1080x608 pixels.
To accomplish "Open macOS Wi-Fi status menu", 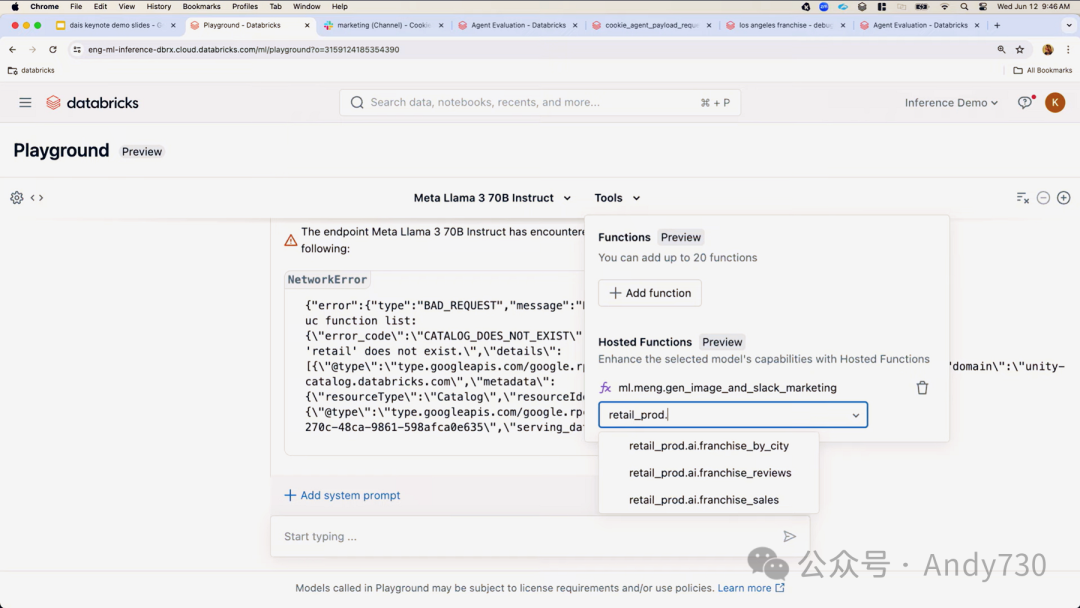I will [944, 6].
